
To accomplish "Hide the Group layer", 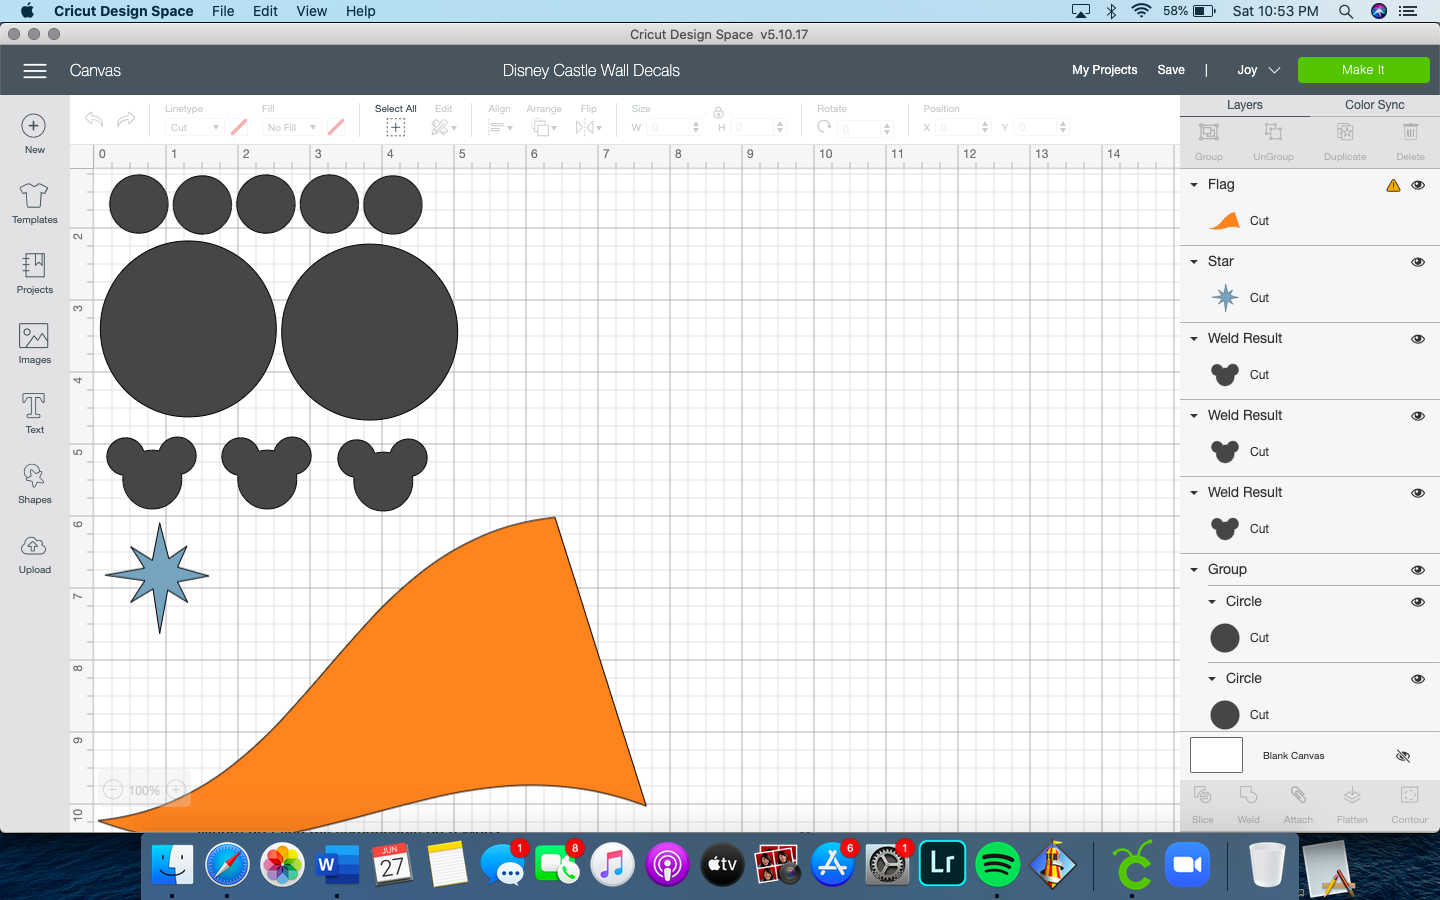I will tap(1417, 570).
